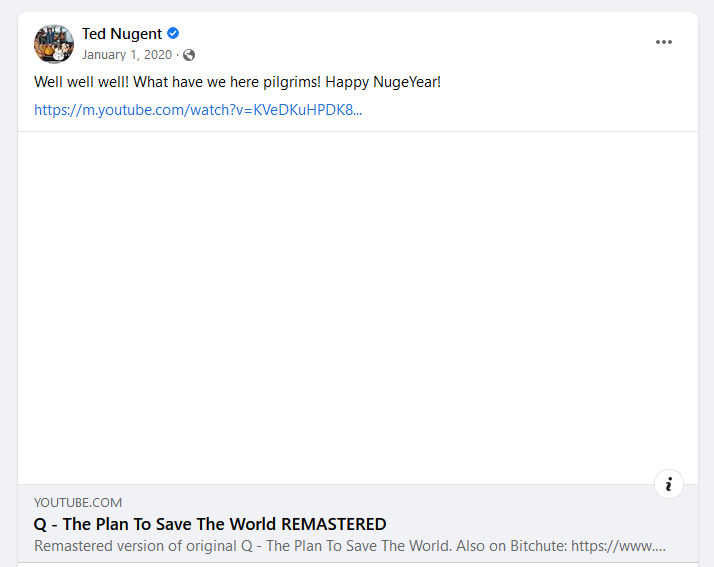Click the public globe audience icon

[189, 55]
